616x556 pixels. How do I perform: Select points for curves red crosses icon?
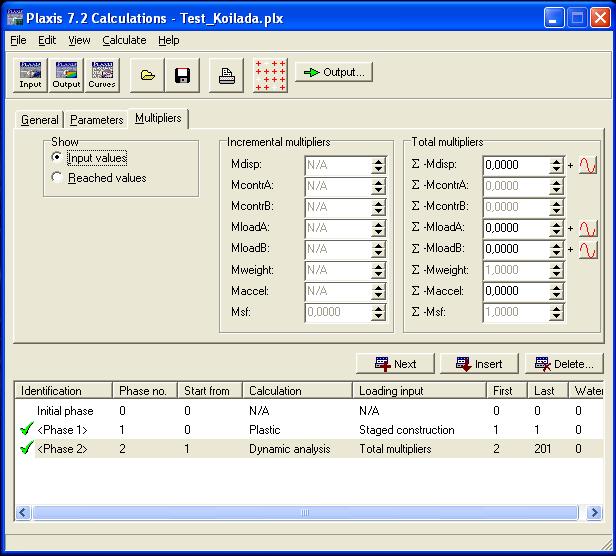tap(270, 75)
